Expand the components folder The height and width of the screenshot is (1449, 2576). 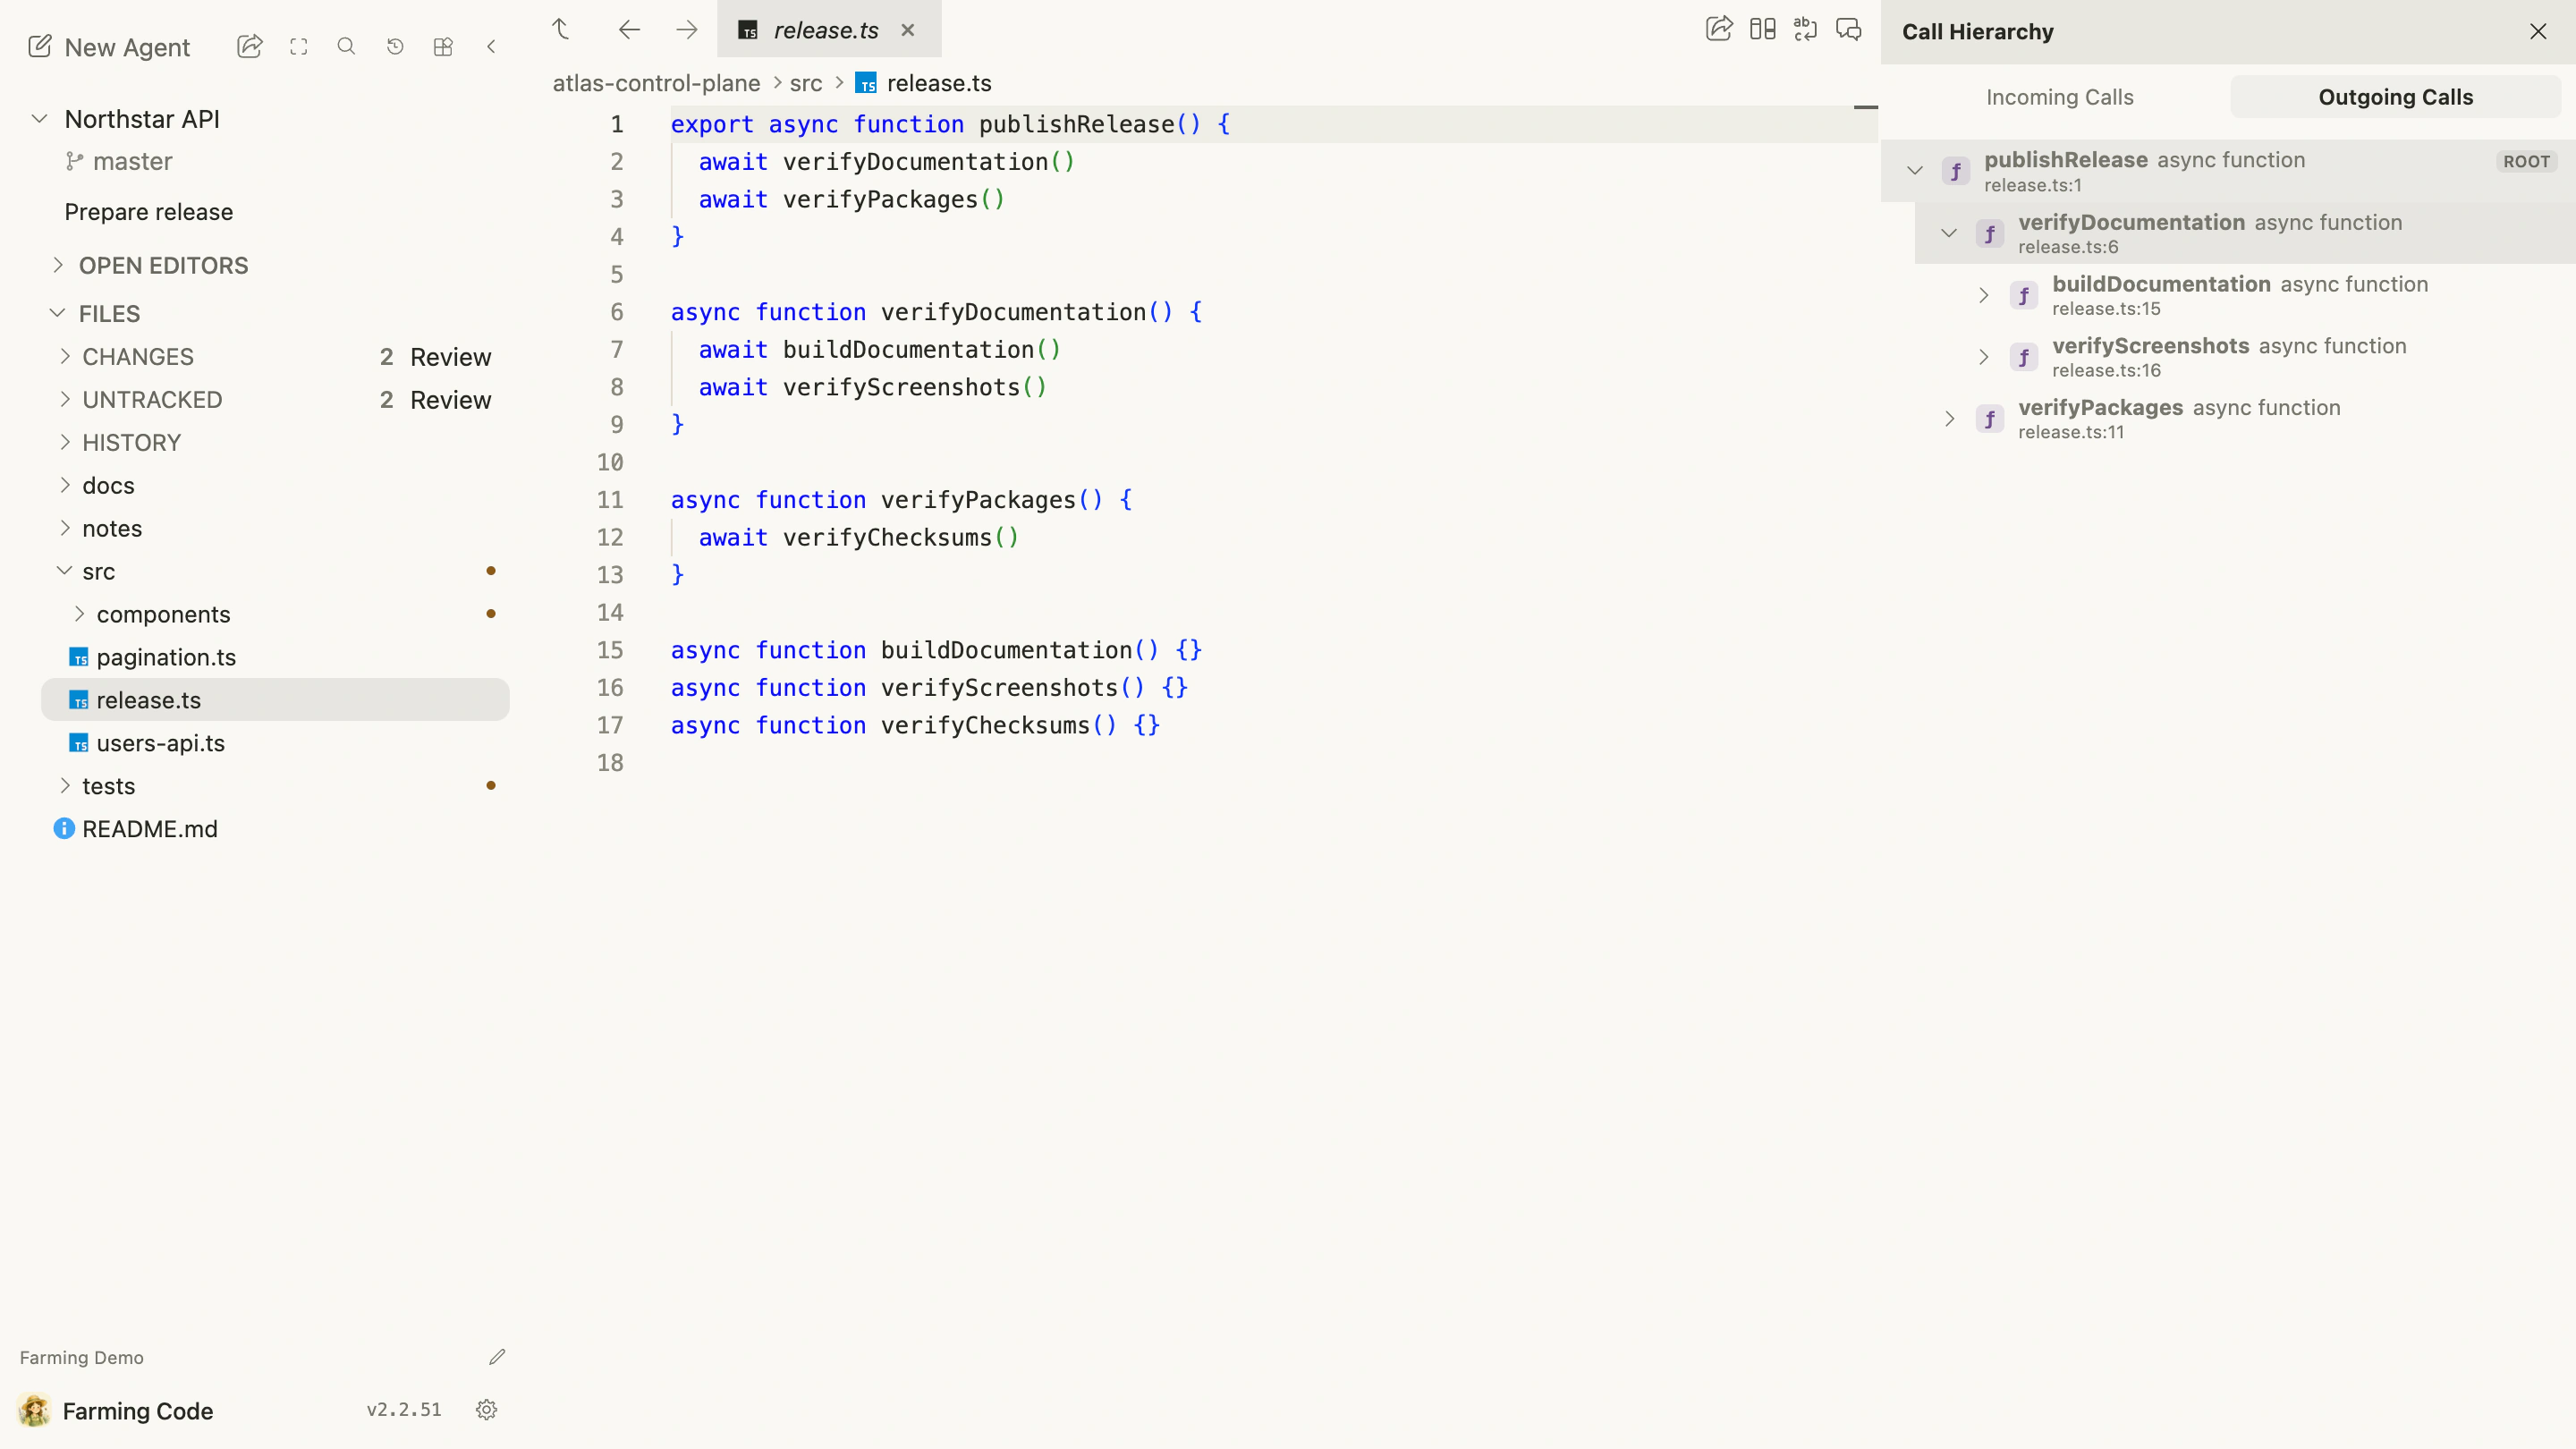pos(79,614)
